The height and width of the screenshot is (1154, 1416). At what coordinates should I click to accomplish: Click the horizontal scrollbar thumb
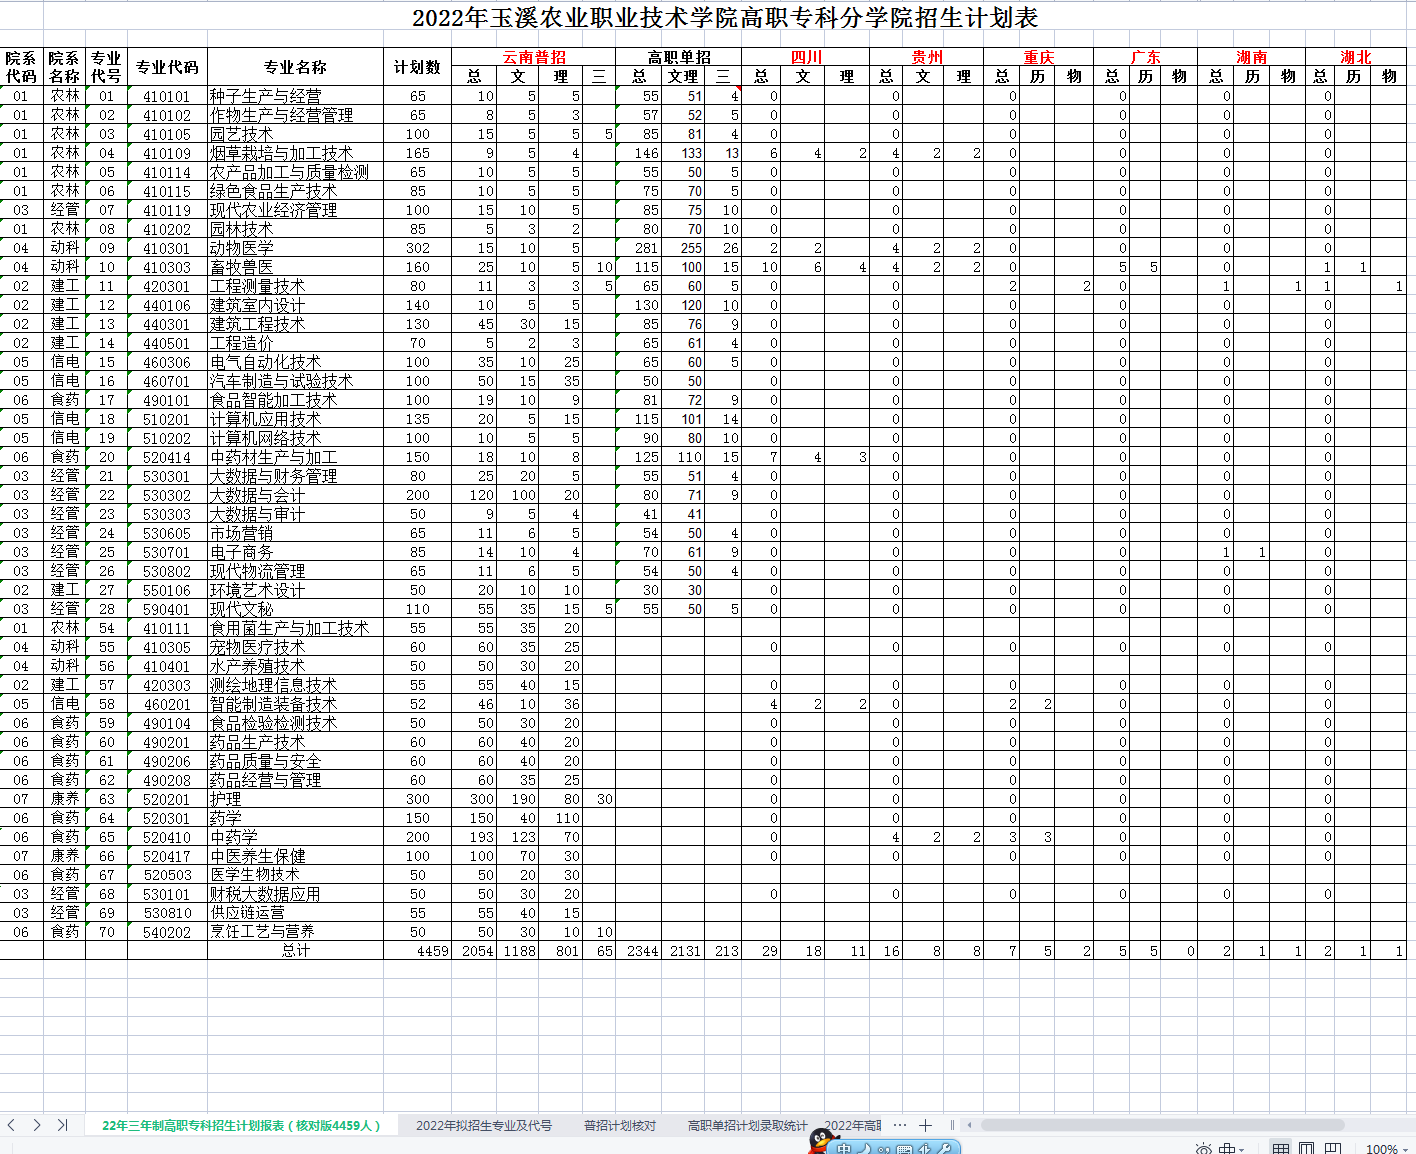click(x=1160, y=1125)
